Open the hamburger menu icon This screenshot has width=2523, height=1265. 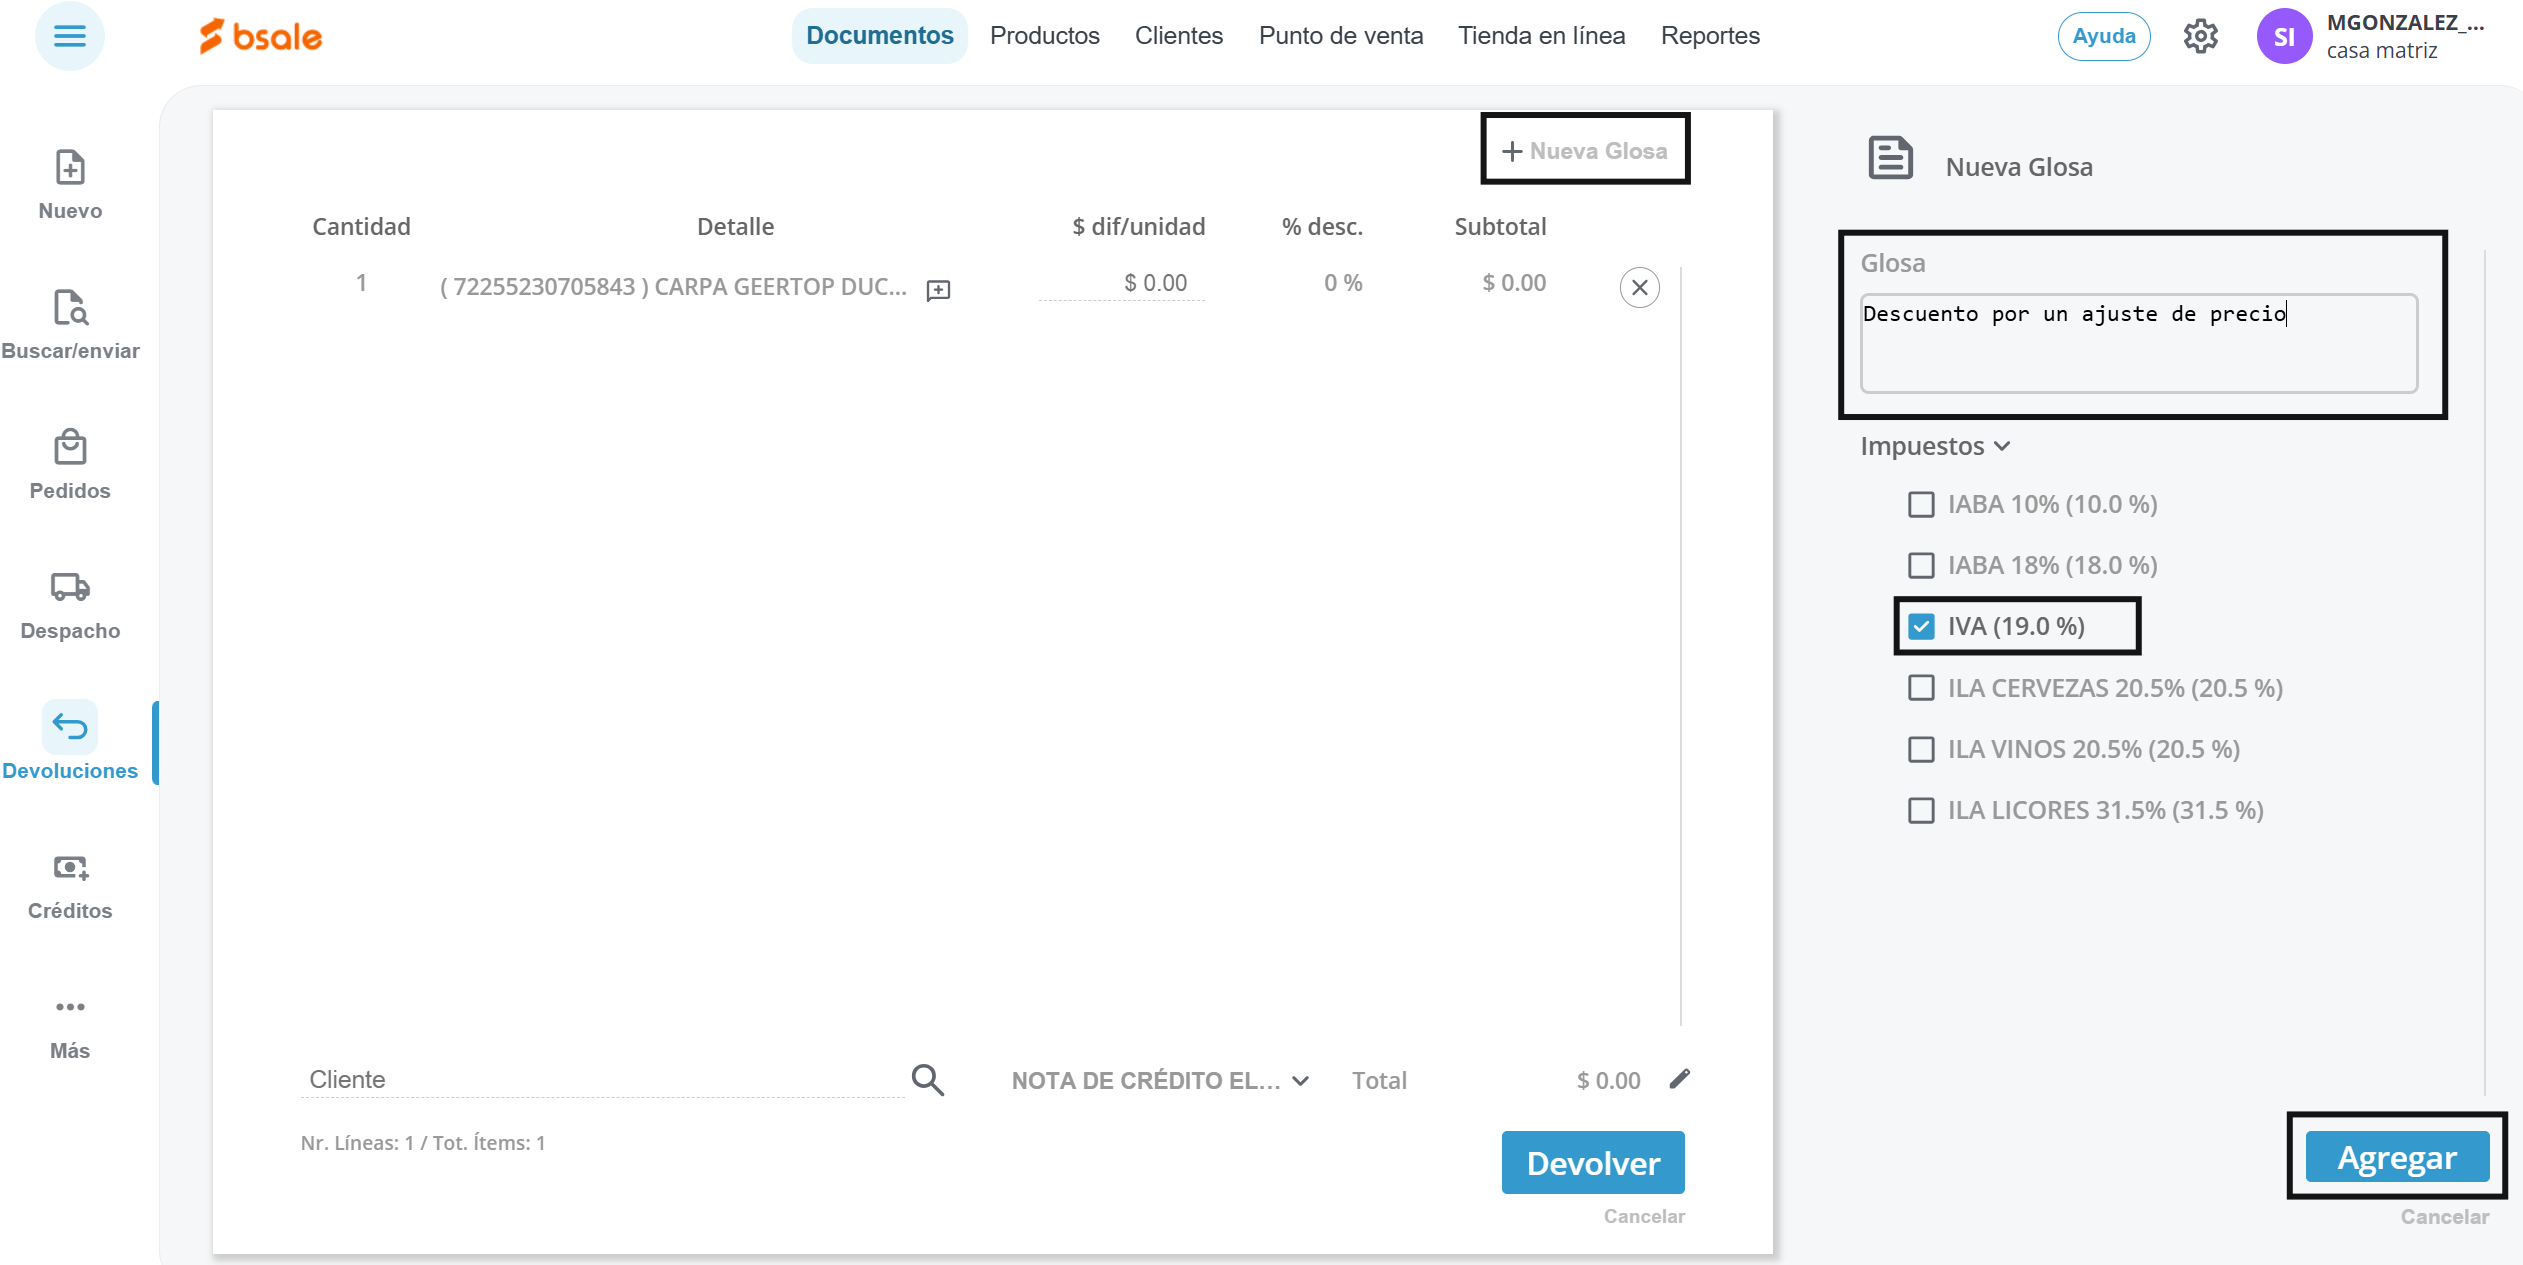69,37
